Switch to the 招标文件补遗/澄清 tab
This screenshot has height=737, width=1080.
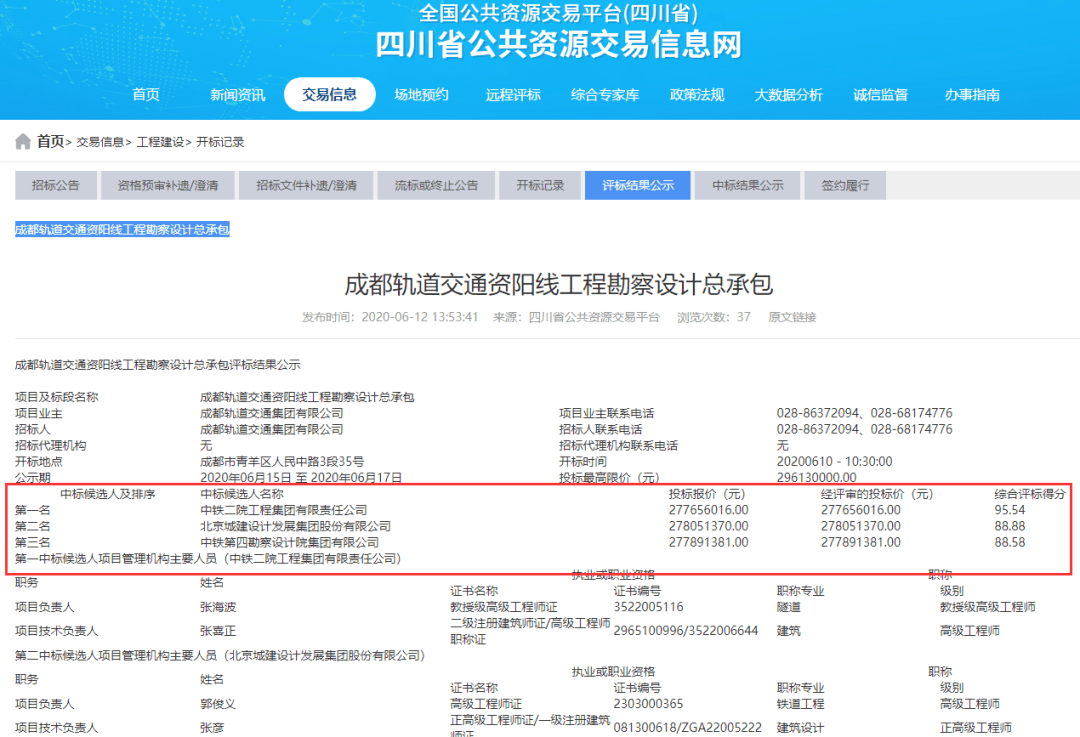pyautogui.click(x=306, y=185)
